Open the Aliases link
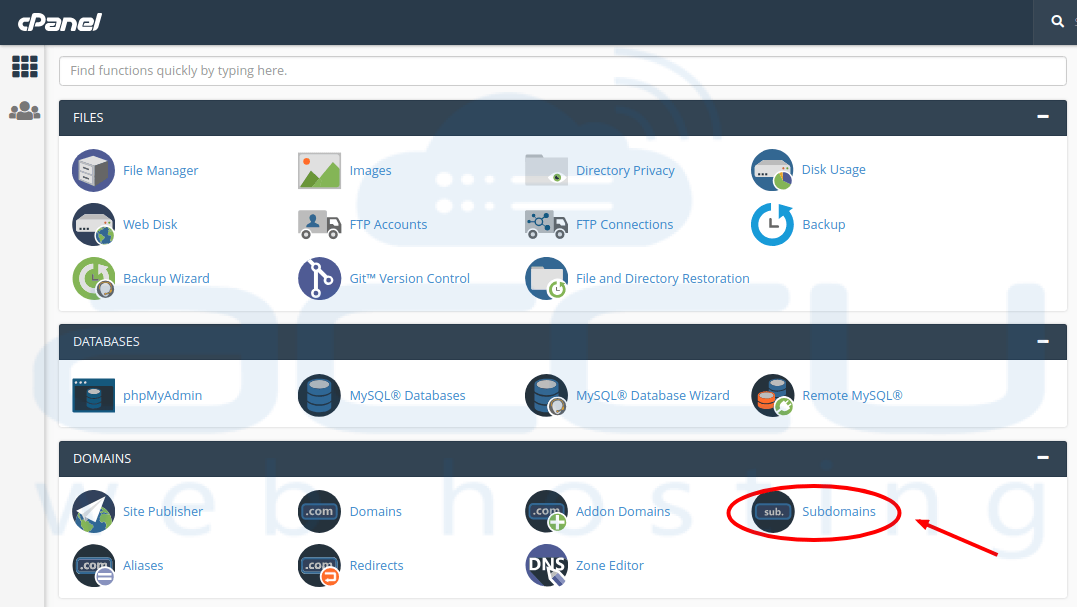 pyautogui.click(x=143, y=565)
